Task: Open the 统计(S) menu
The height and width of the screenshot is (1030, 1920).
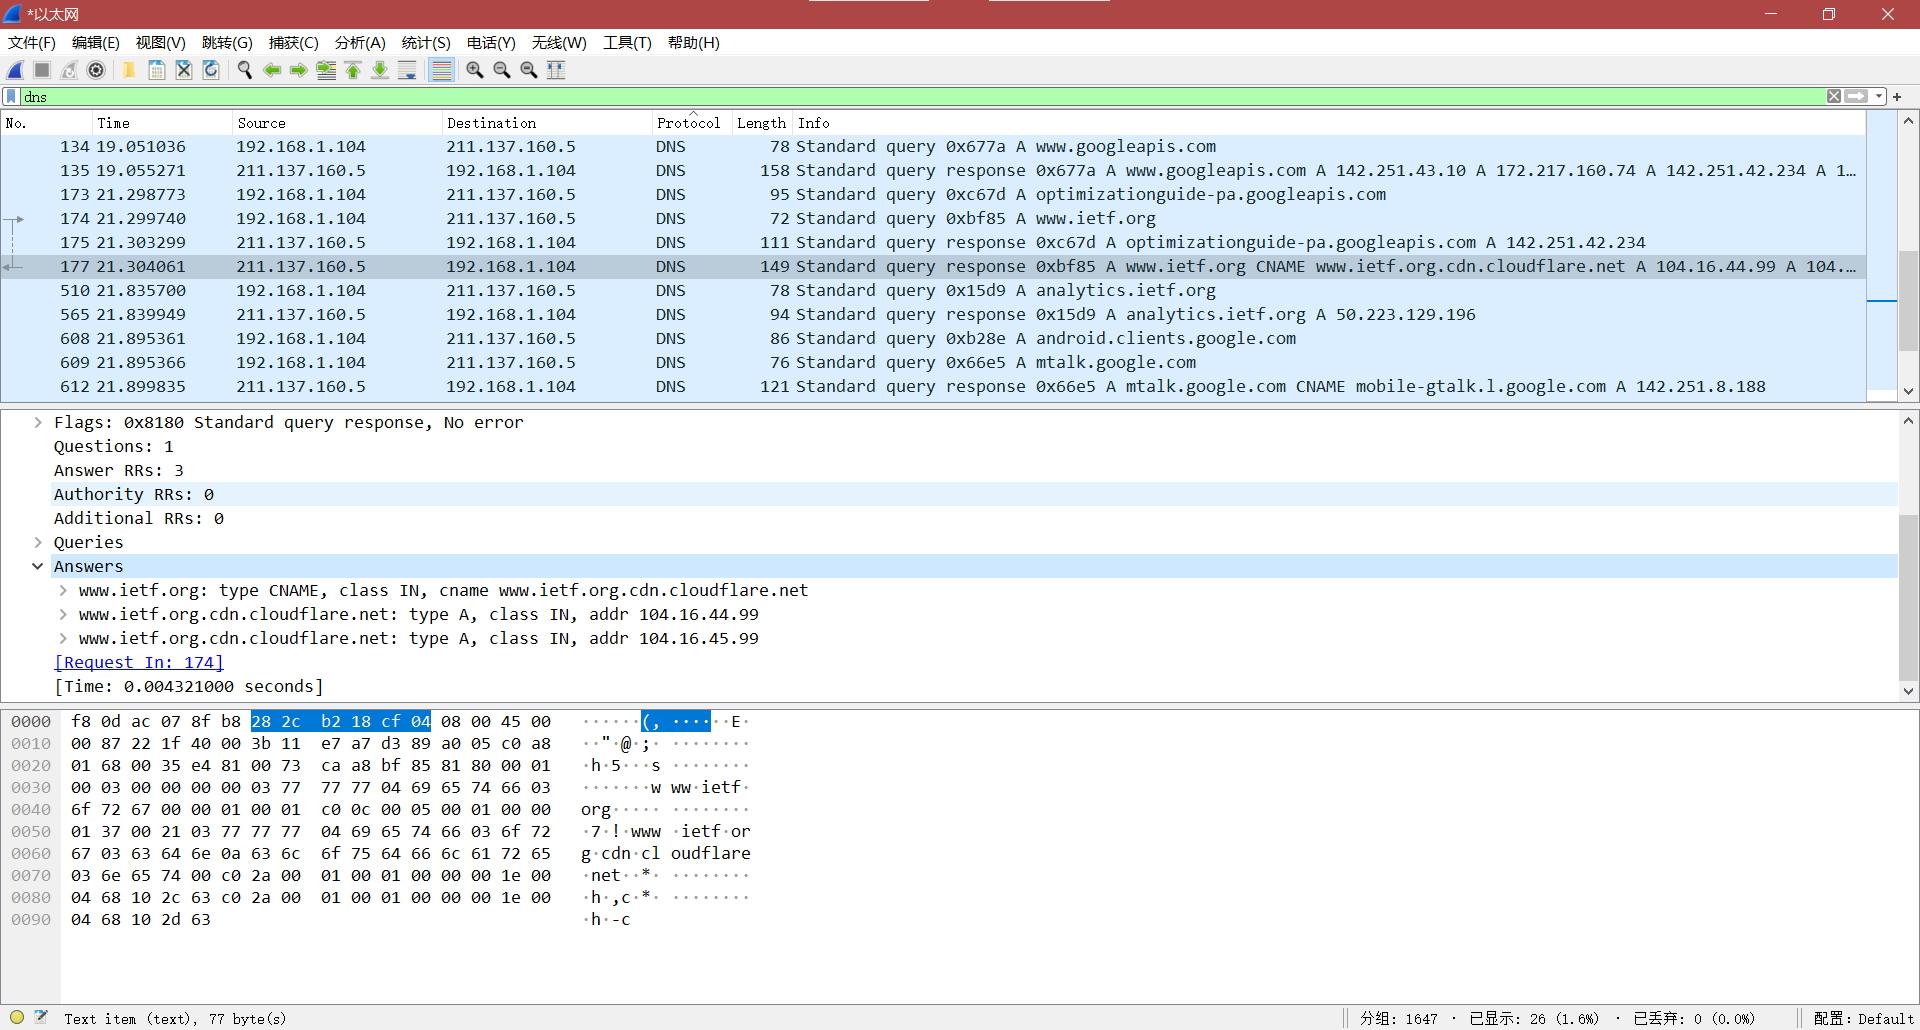Action: click(x=426, y=43)
